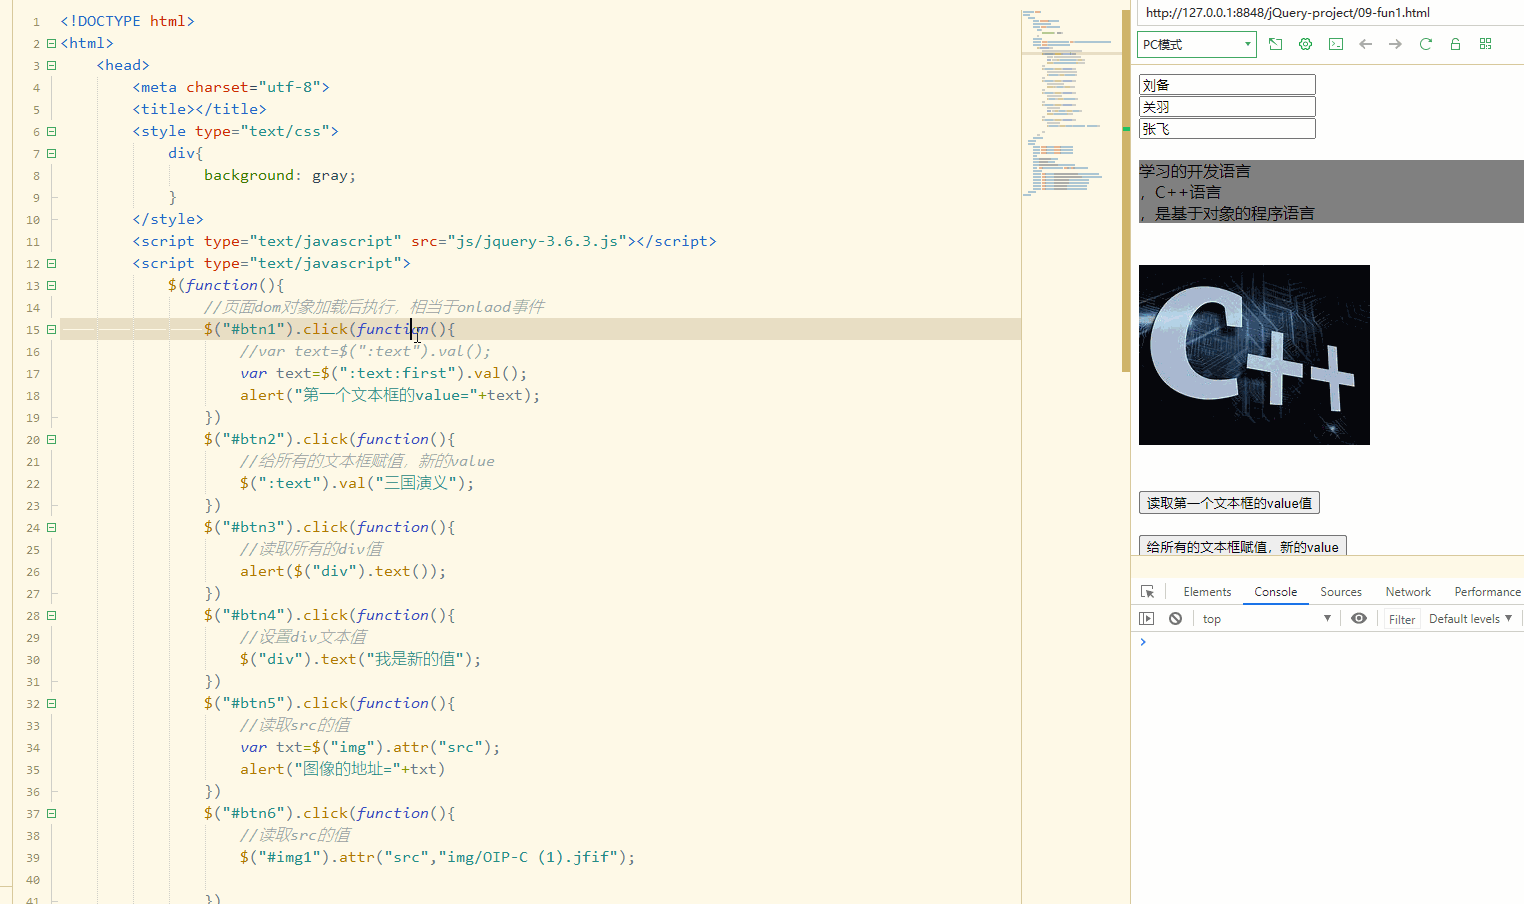Open the top JavaScript context dropdown
The height and width of the screenshot is (904, 1524).
click(x=1267, y=619)
